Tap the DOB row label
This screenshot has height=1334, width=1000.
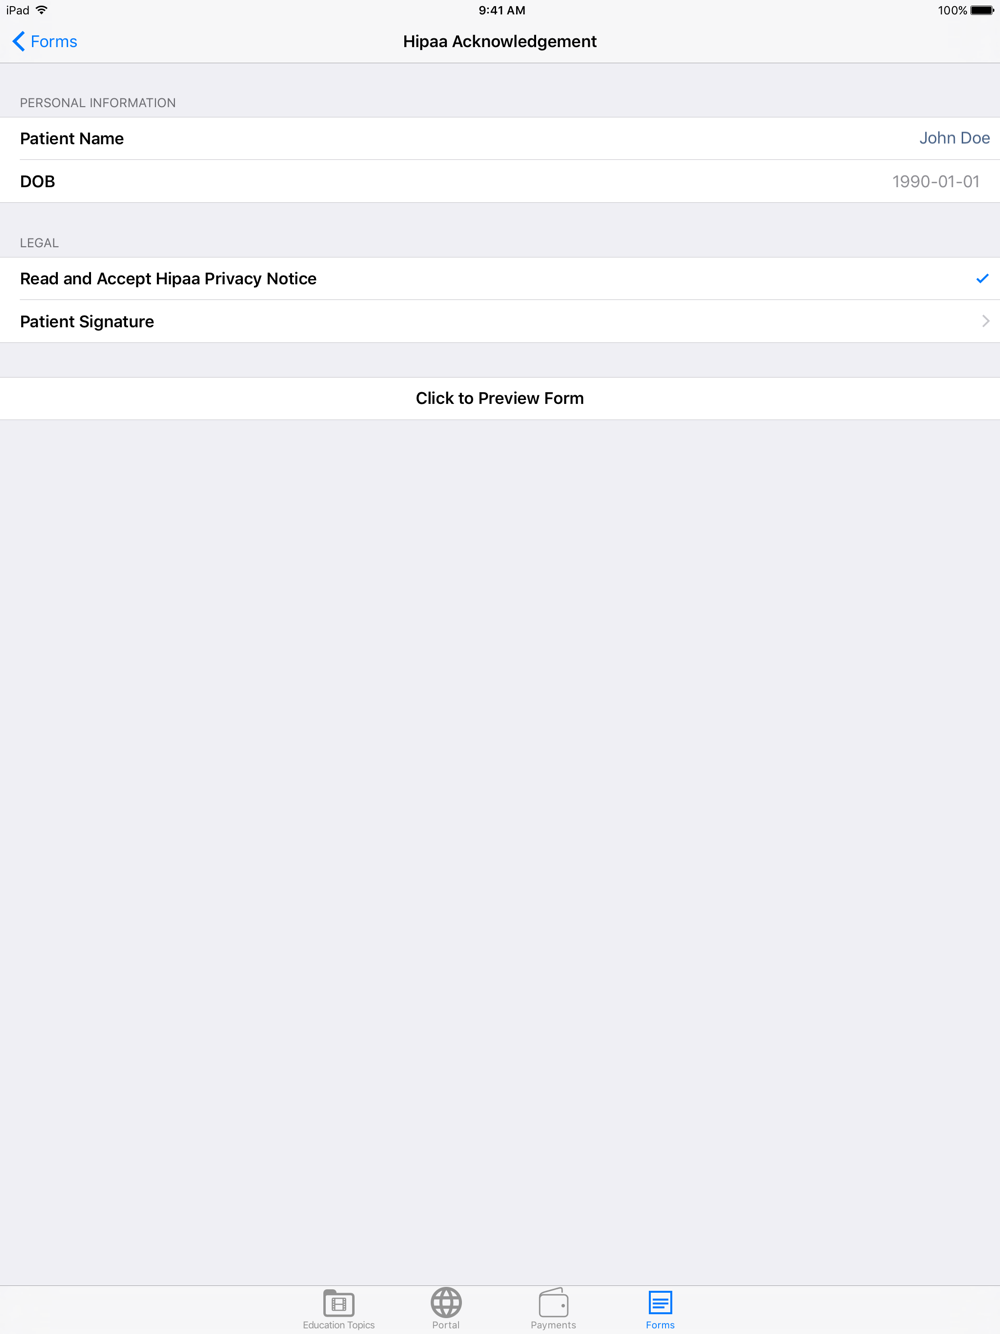pos(38,182)
